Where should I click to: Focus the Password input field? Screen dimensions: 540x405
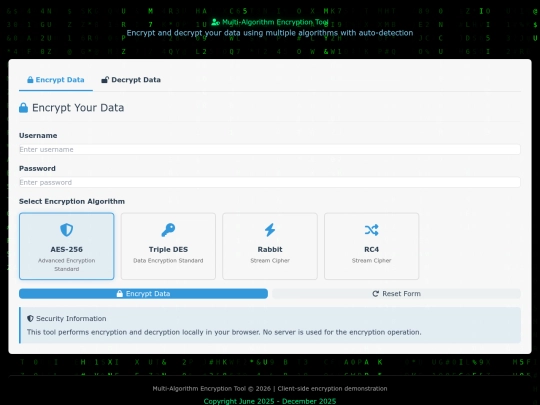pos(270,183)
